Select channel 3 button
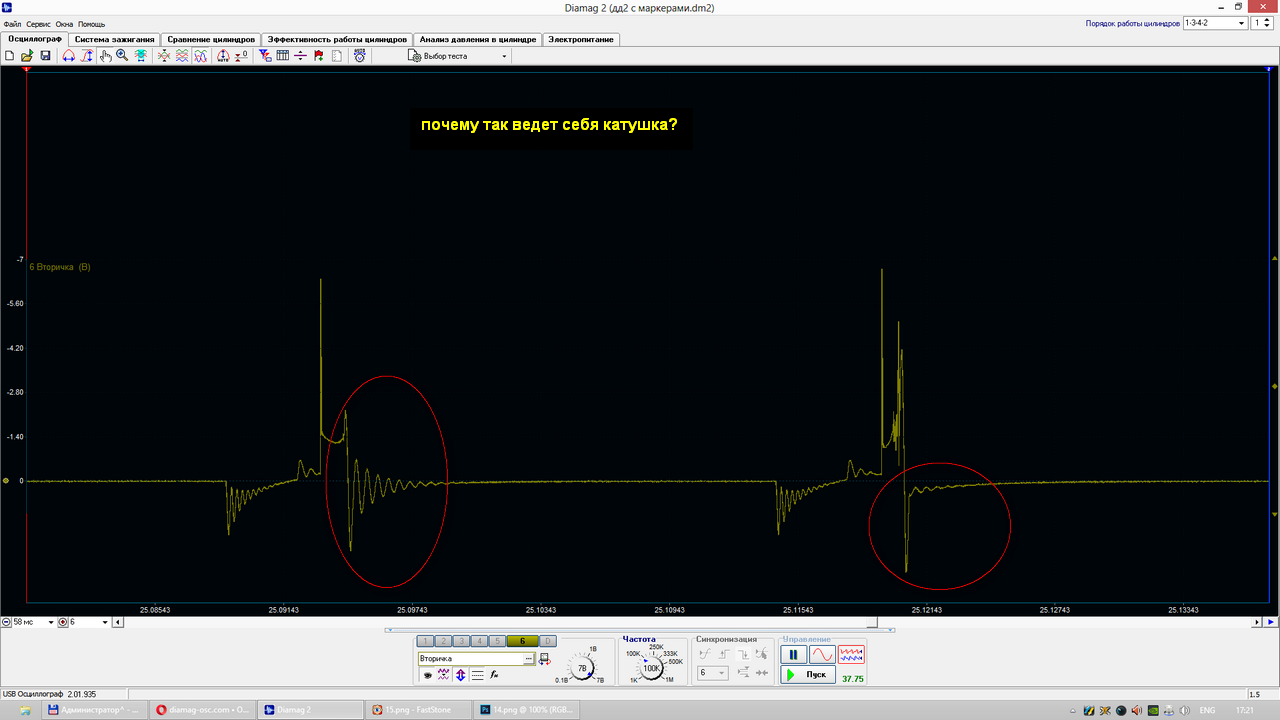The image size is (1280, 720). click(x=461, y=641)
